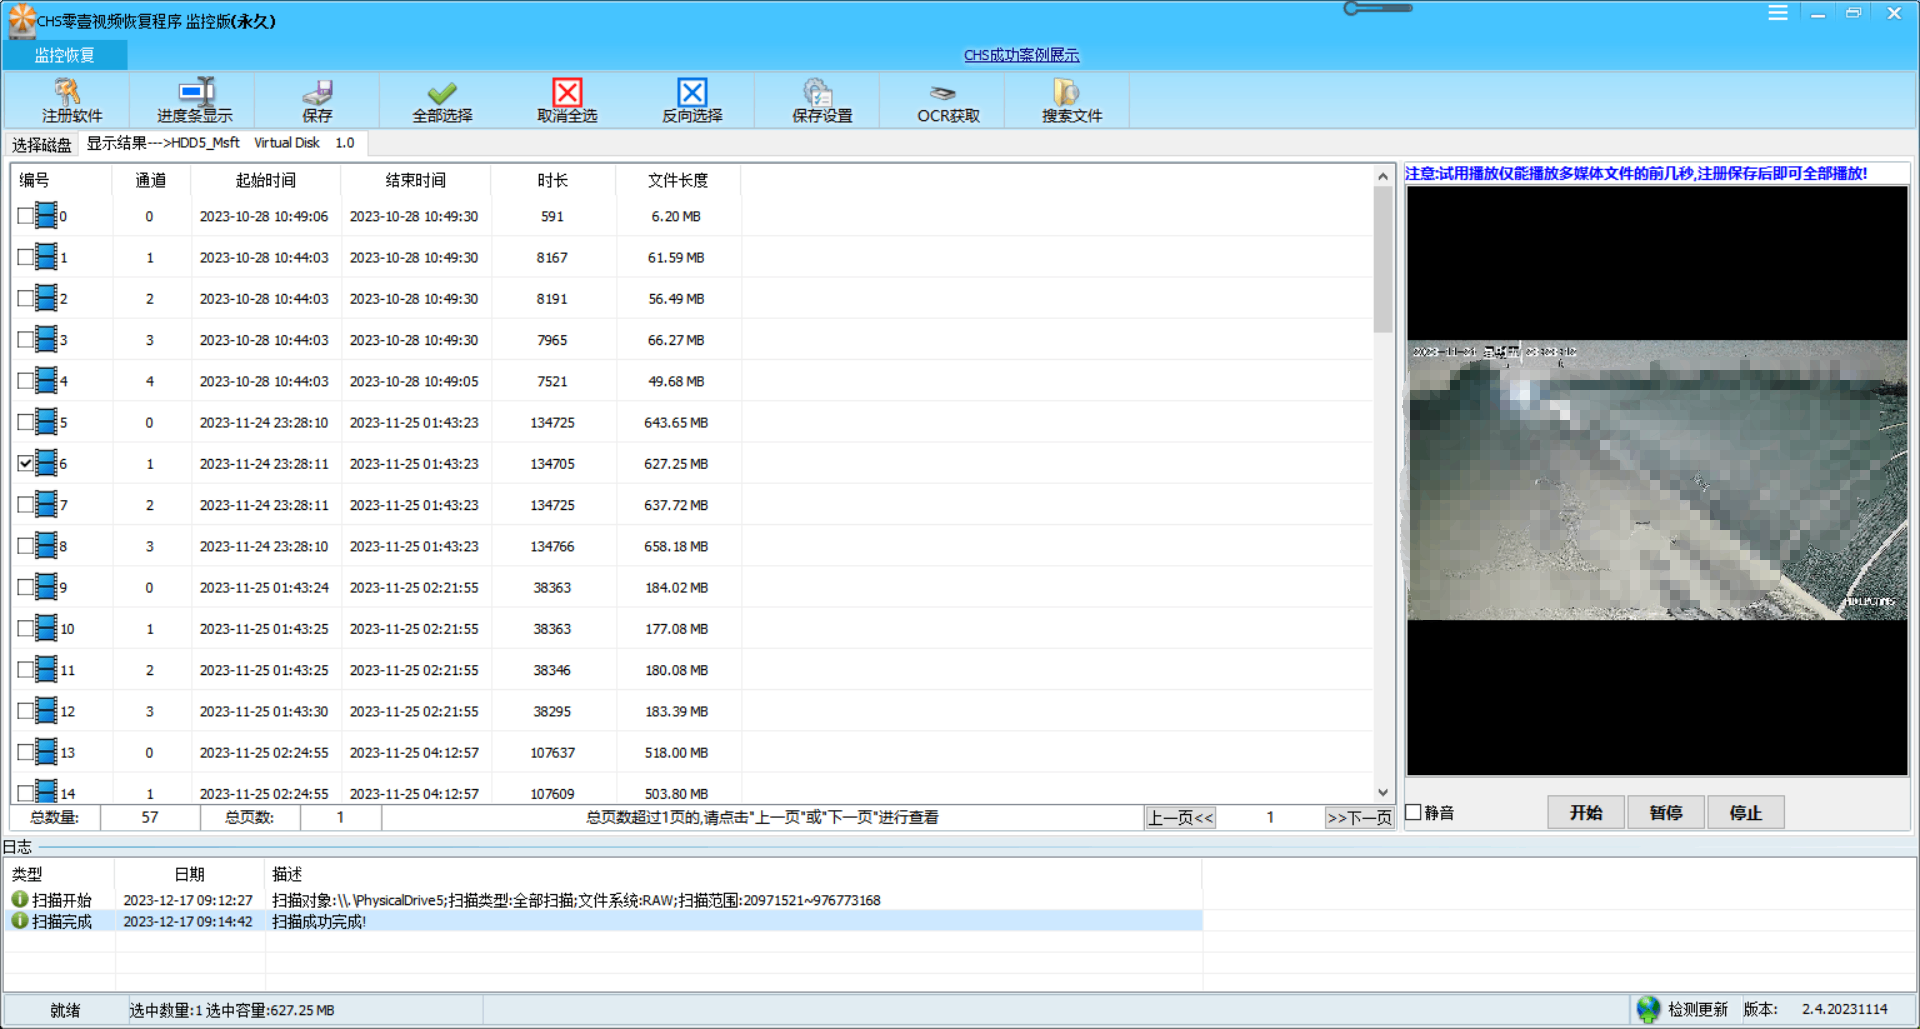Toggle the 进度条显示 progress bar display
Image resolution: width=1920 pixels, height=1029 pixels.
coord(194,100)
